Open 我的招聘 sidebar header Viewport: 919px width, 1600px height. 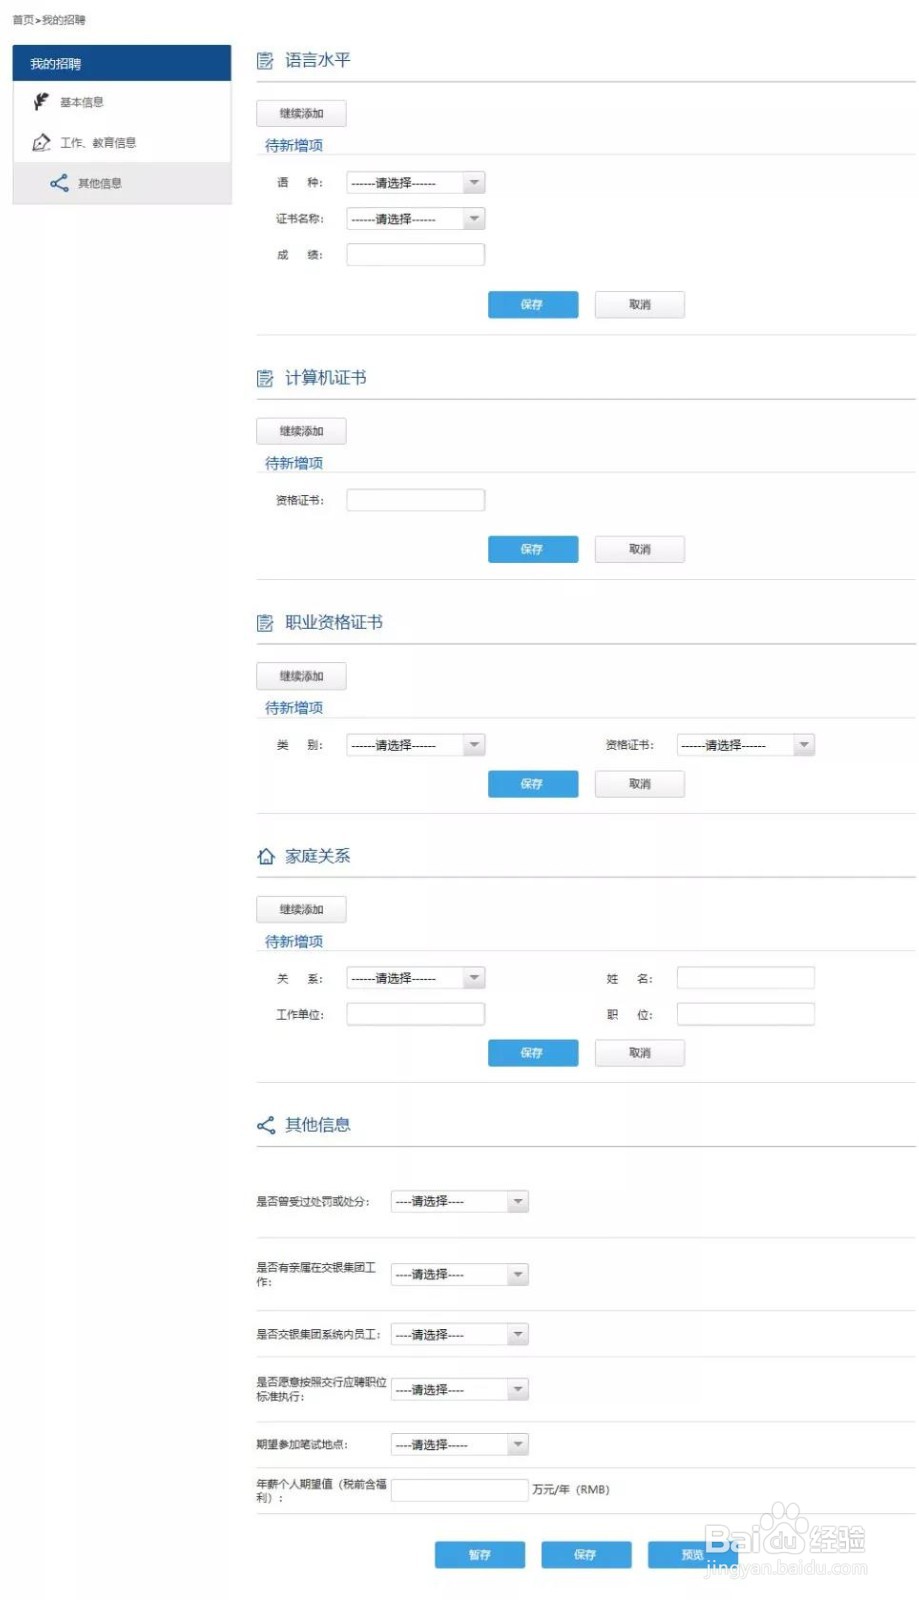click(x=122, y=63)
